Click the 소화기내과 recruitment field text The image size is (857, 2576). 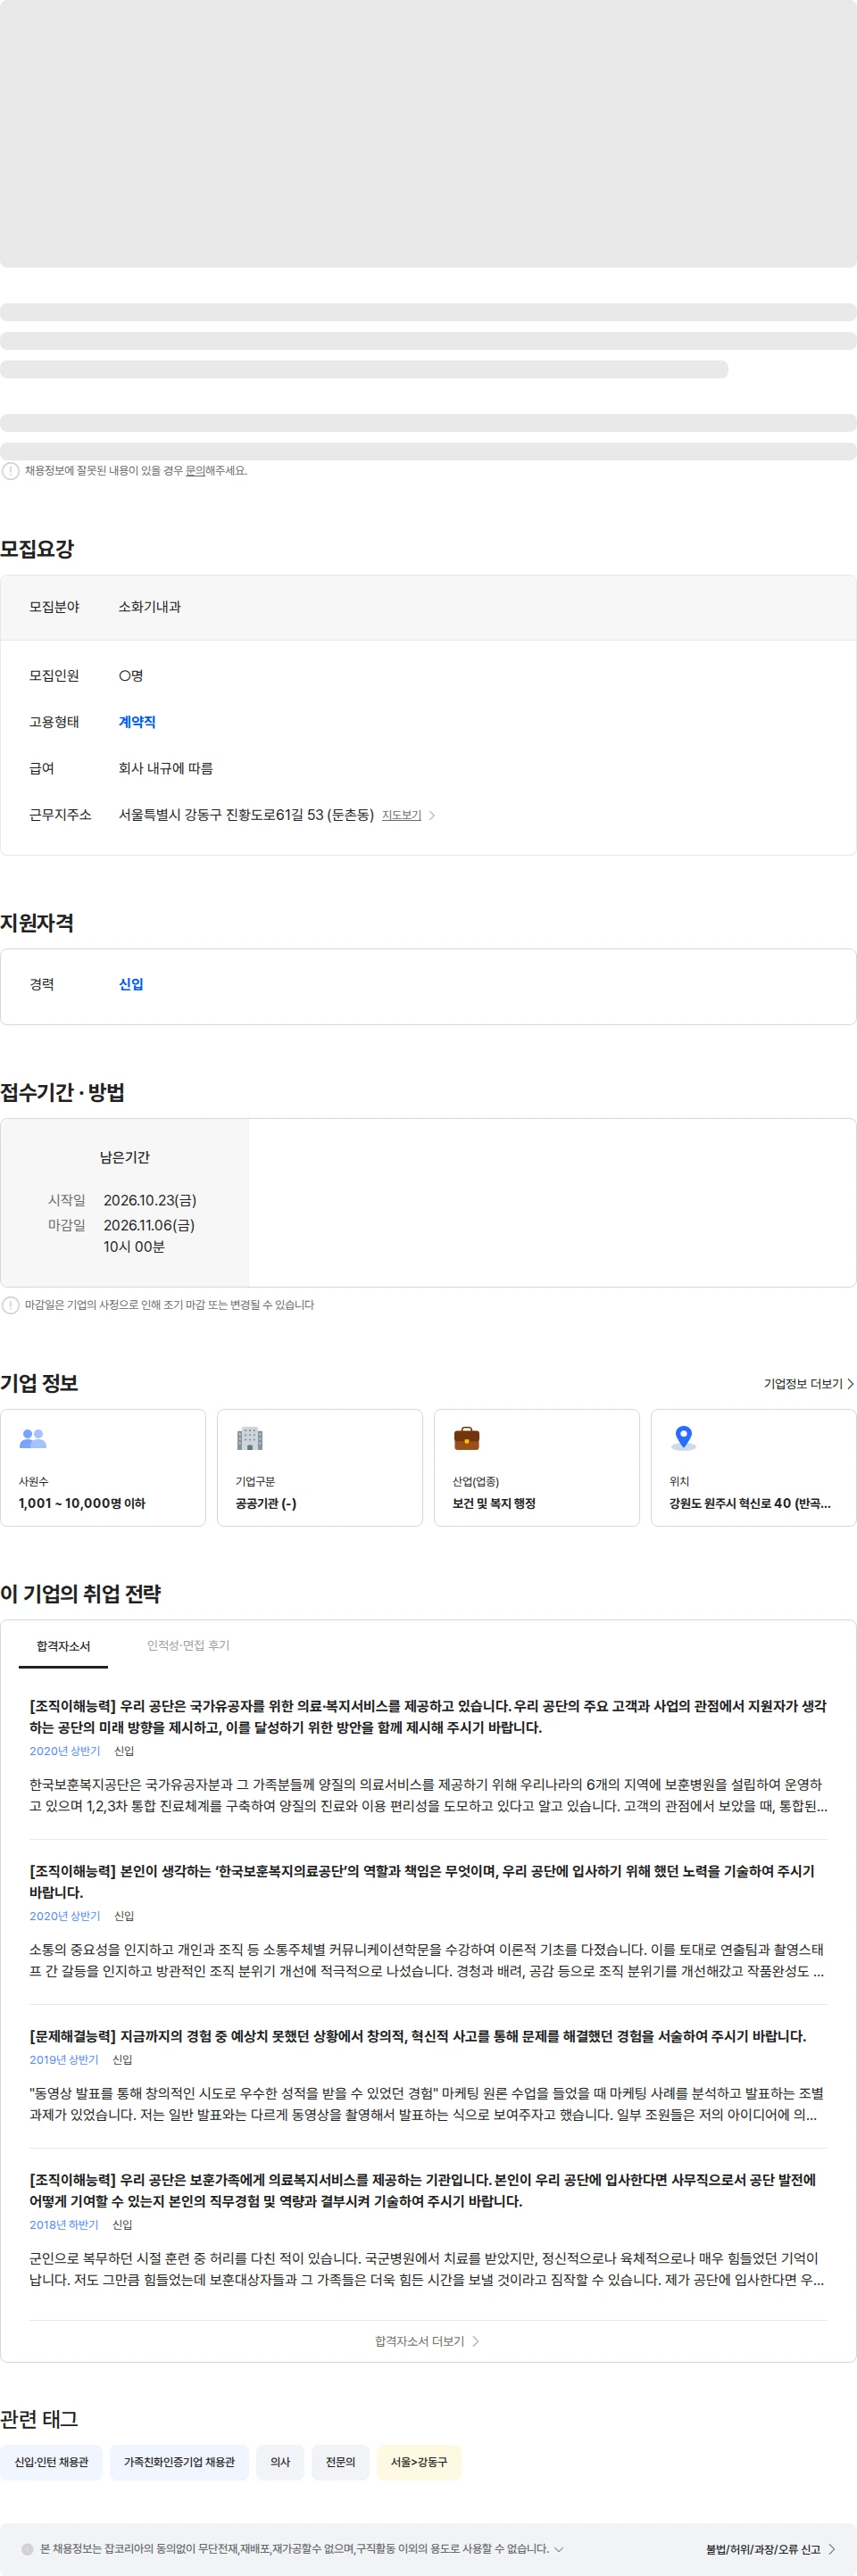click(x=150, y=608)
